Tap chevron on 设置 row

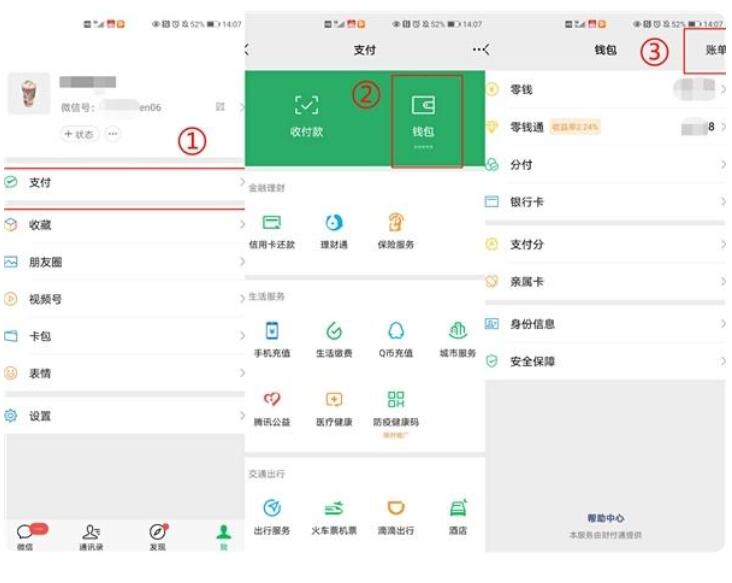(242, 415)
